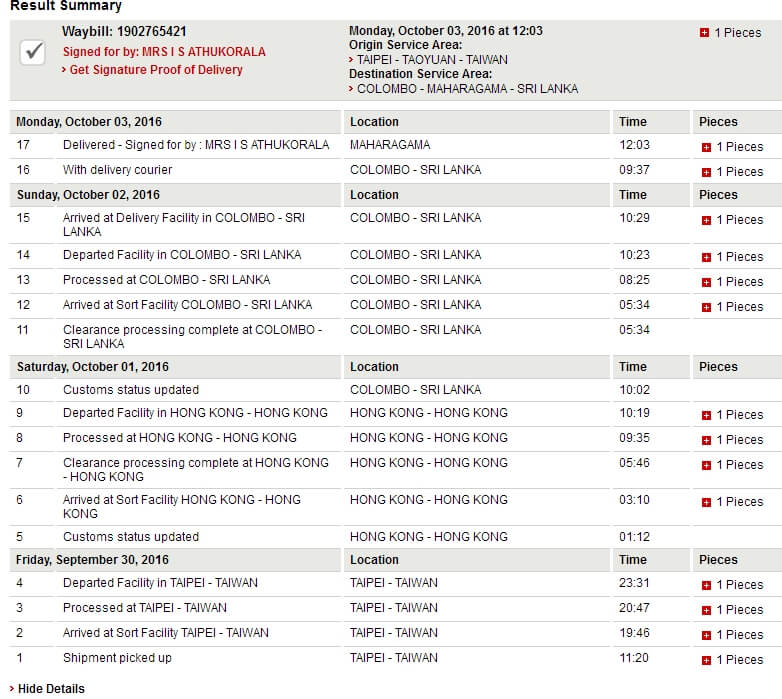Image resolution: width=782 pixels, height=699 pixels.
Task: Expand pieces for Departed Facility in COLOMBO
Action: [706, 257]
